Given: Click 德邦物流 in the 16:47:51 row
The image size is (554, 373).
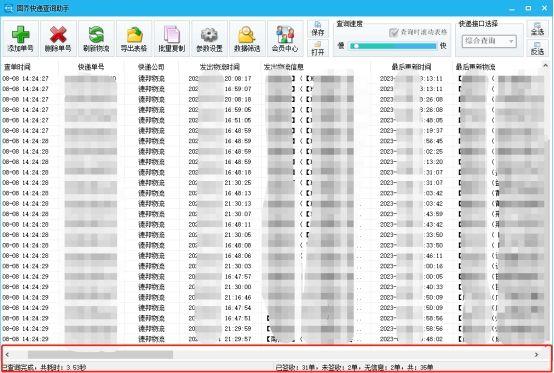Looking at the screenshot, I should [x=151, y=318].
